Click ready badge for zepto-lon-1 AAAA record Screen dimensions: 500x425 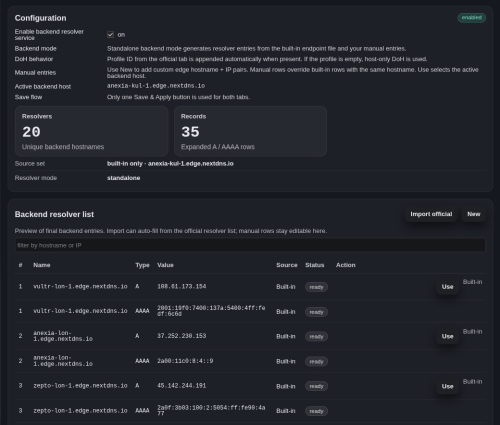316,411
